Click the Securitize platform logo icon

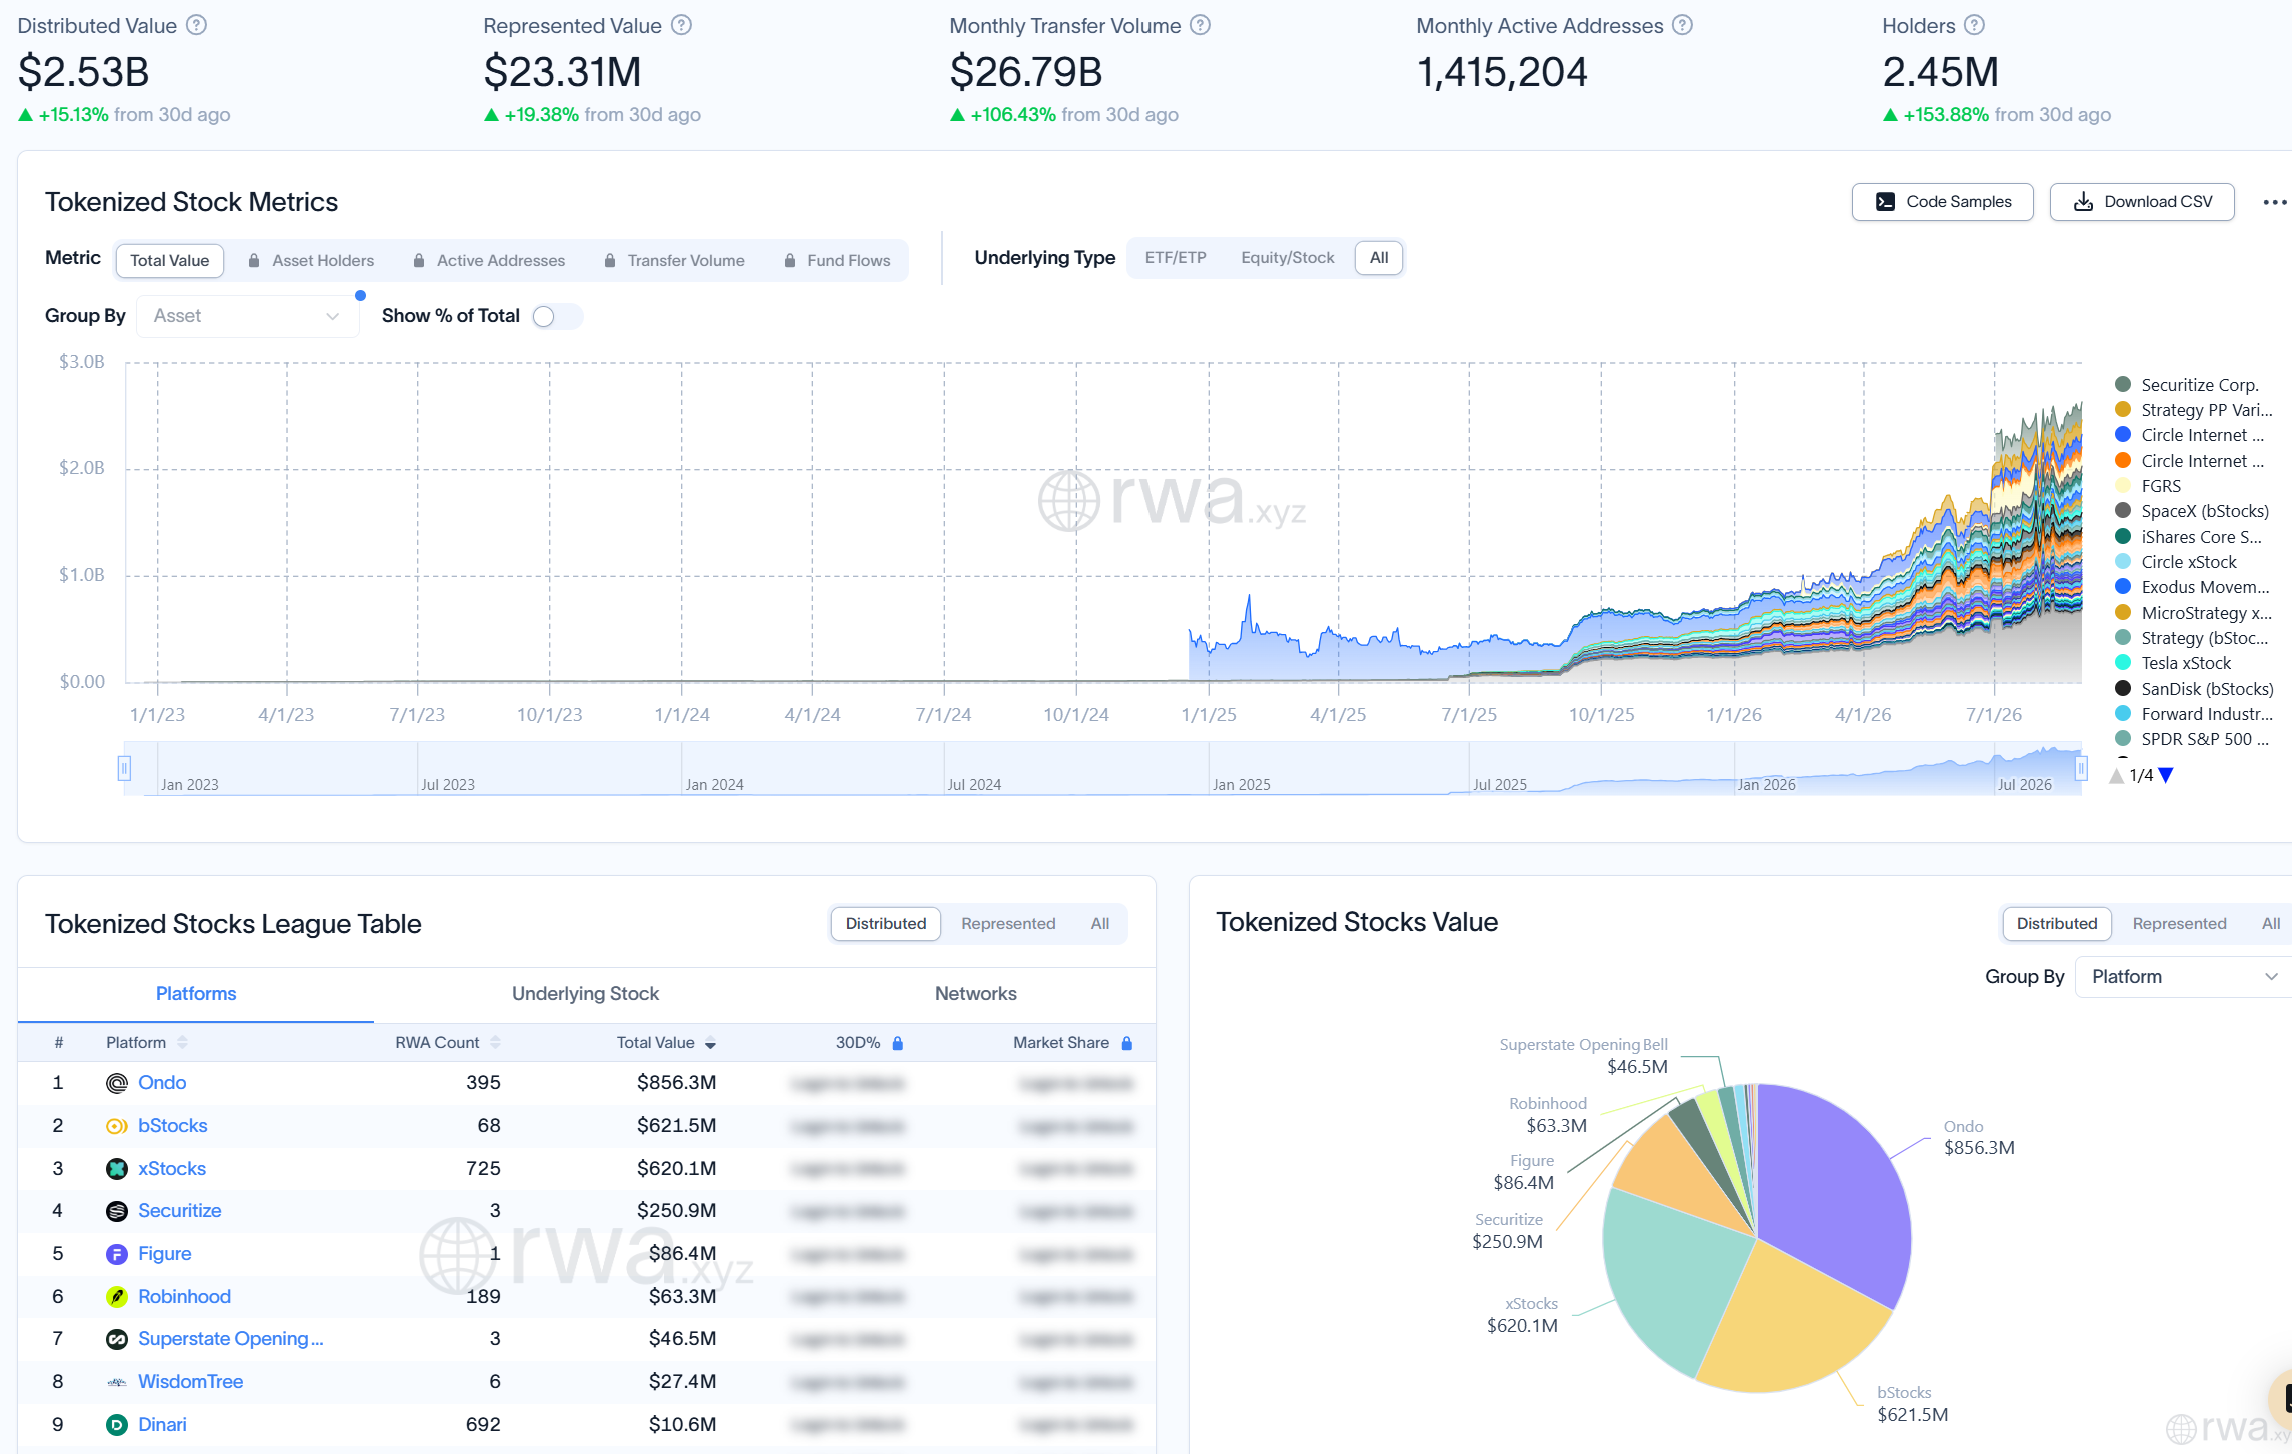(117, 1211)
